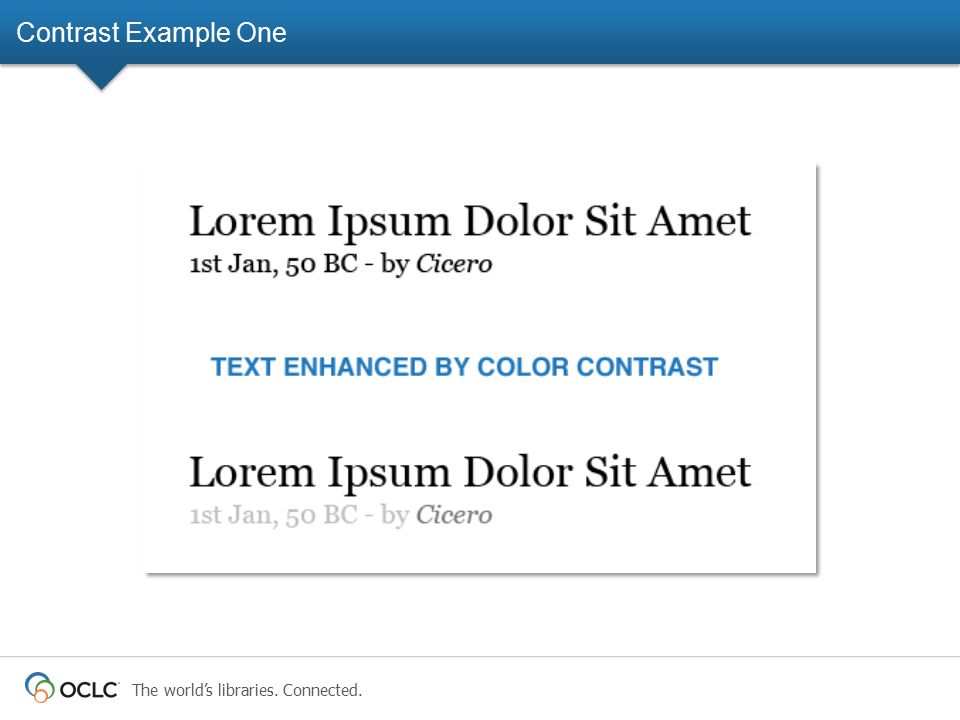This screenshot has width=960, height=720.
Task: Click the top Lorem Ipsum Dolor Sit Amet heading
Action: pyautogui.click(x=470, y=222)
